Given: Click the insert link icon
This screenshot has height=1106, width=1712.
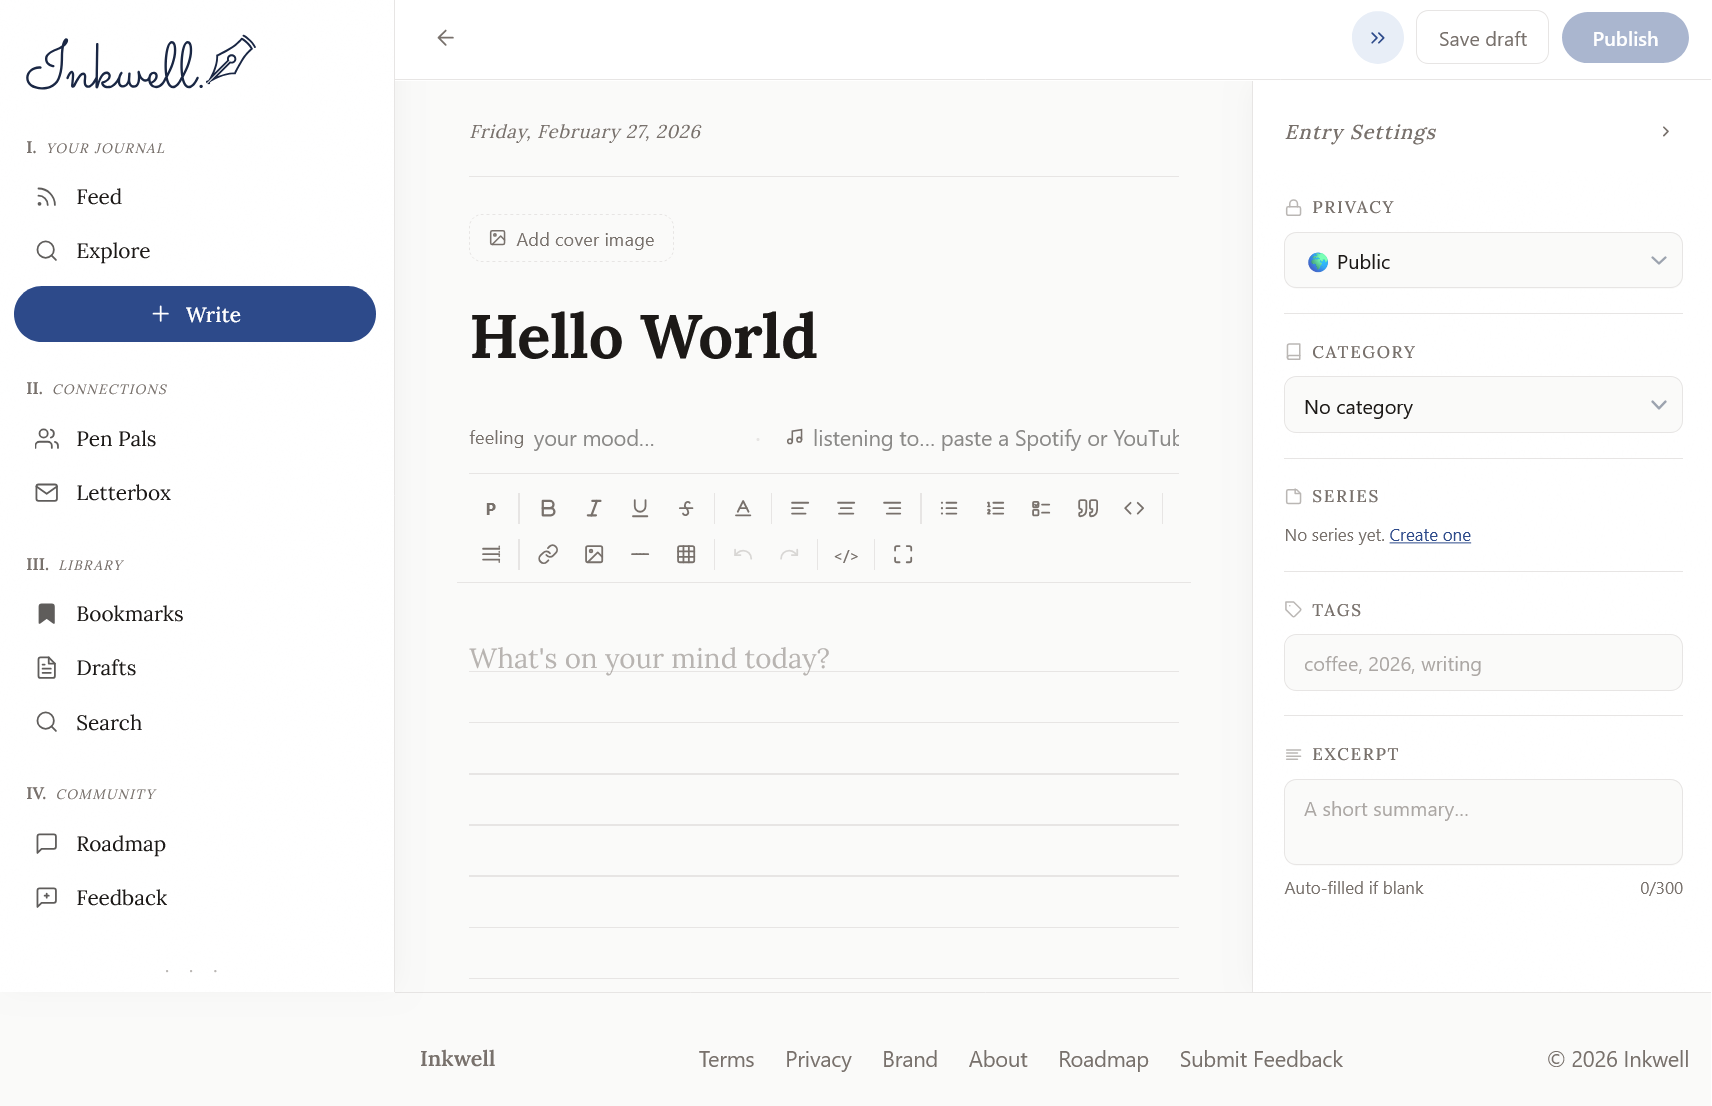Looking at the screenshot, I should click(x=548, y=554).
